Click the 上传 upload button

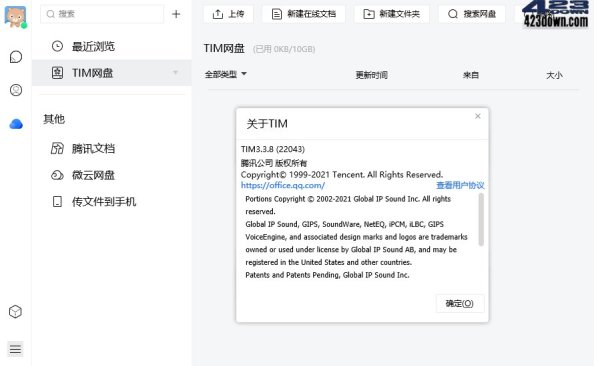click(228, 14)
